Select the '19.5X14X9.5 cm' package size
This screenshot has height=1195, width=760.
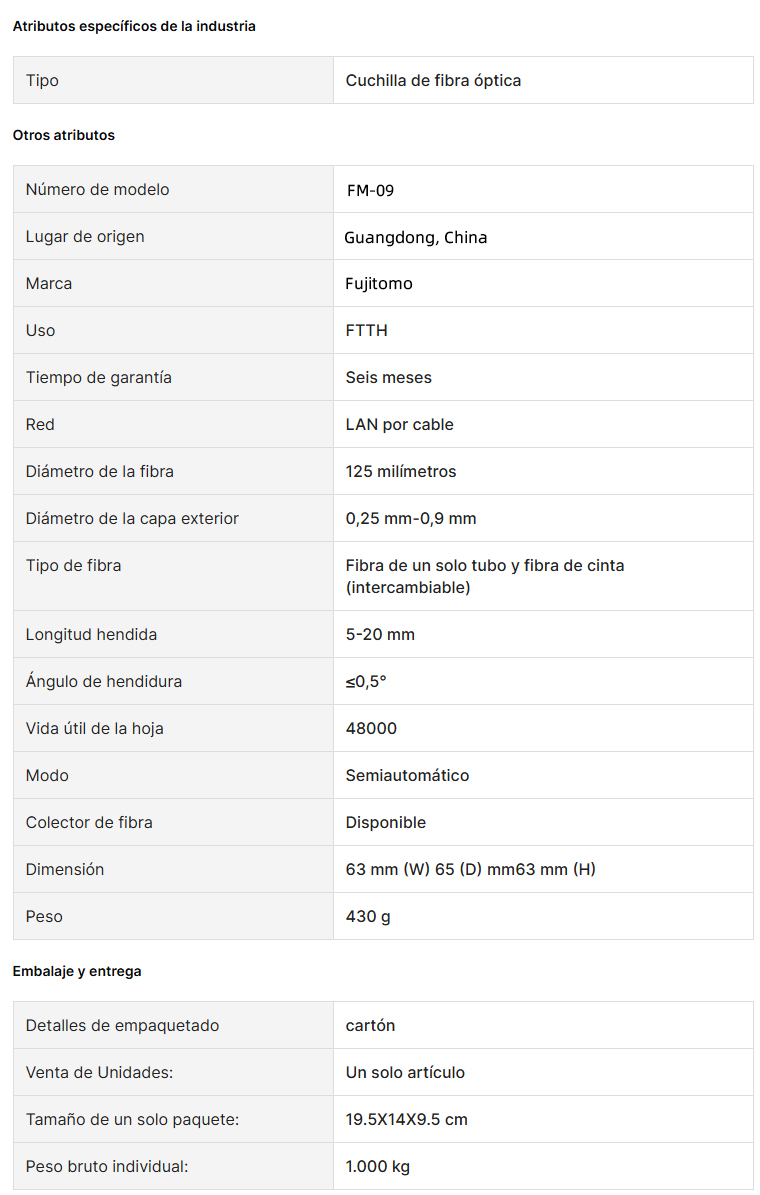click(406, 1120)
